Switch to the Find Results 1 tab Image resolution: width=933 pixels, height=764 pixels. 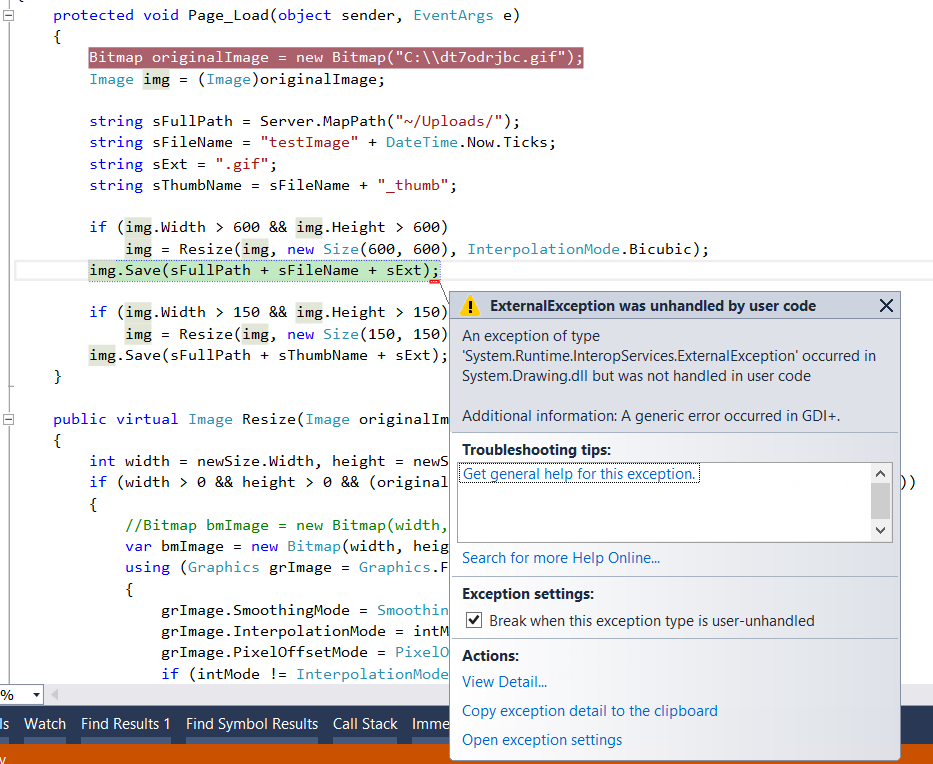(x=126, y=724)
